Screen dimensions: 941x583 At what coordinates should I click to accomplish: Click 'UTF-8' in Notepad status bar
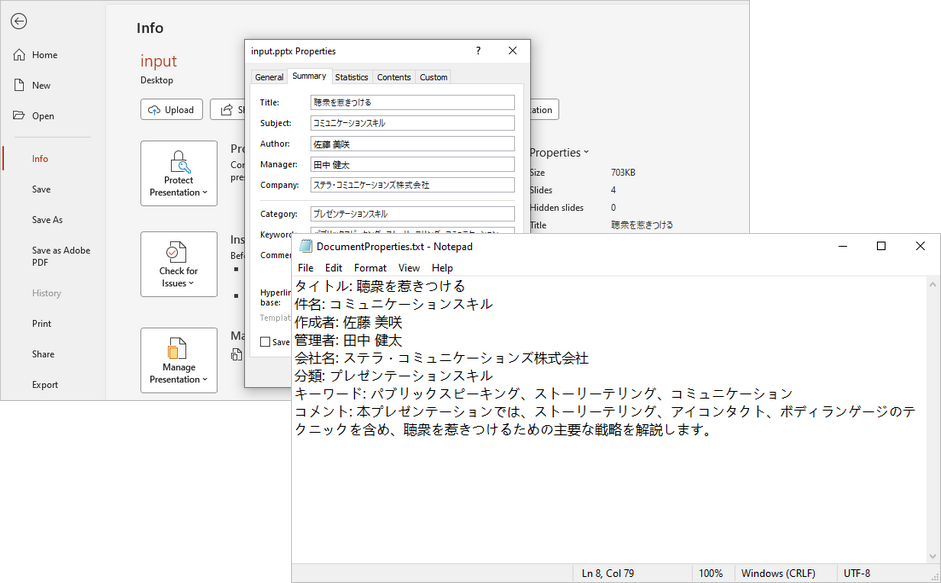pyautogui.click(x=857, y=573)
